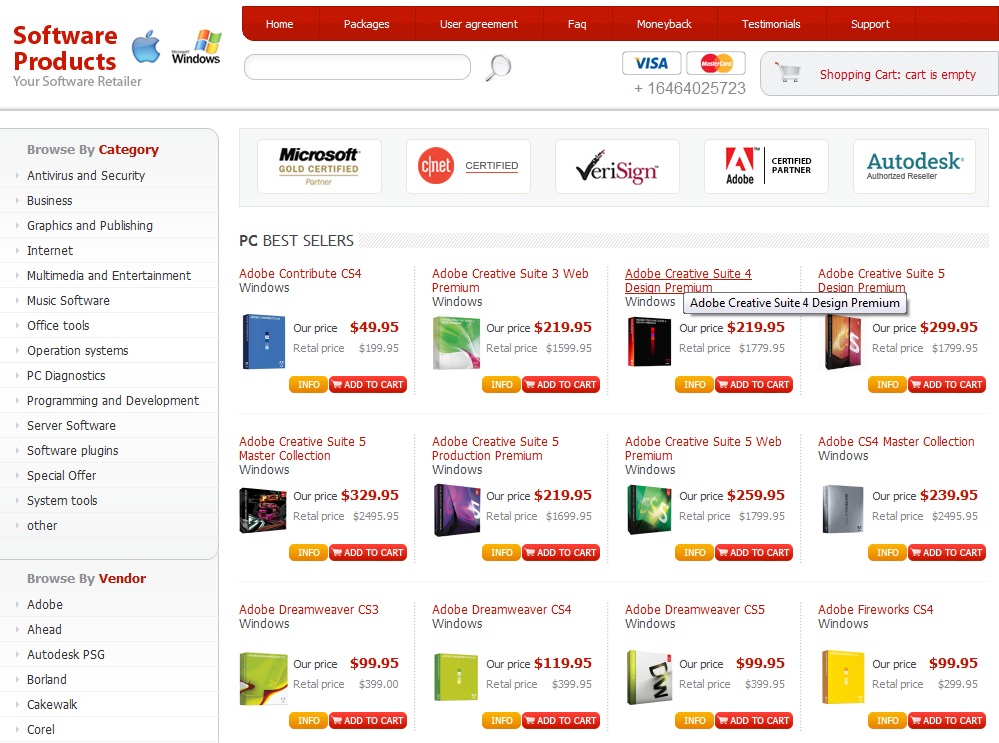999x743 pixels.
Task: Open the VeriSign certification badge
Action: tap(617, 166)
